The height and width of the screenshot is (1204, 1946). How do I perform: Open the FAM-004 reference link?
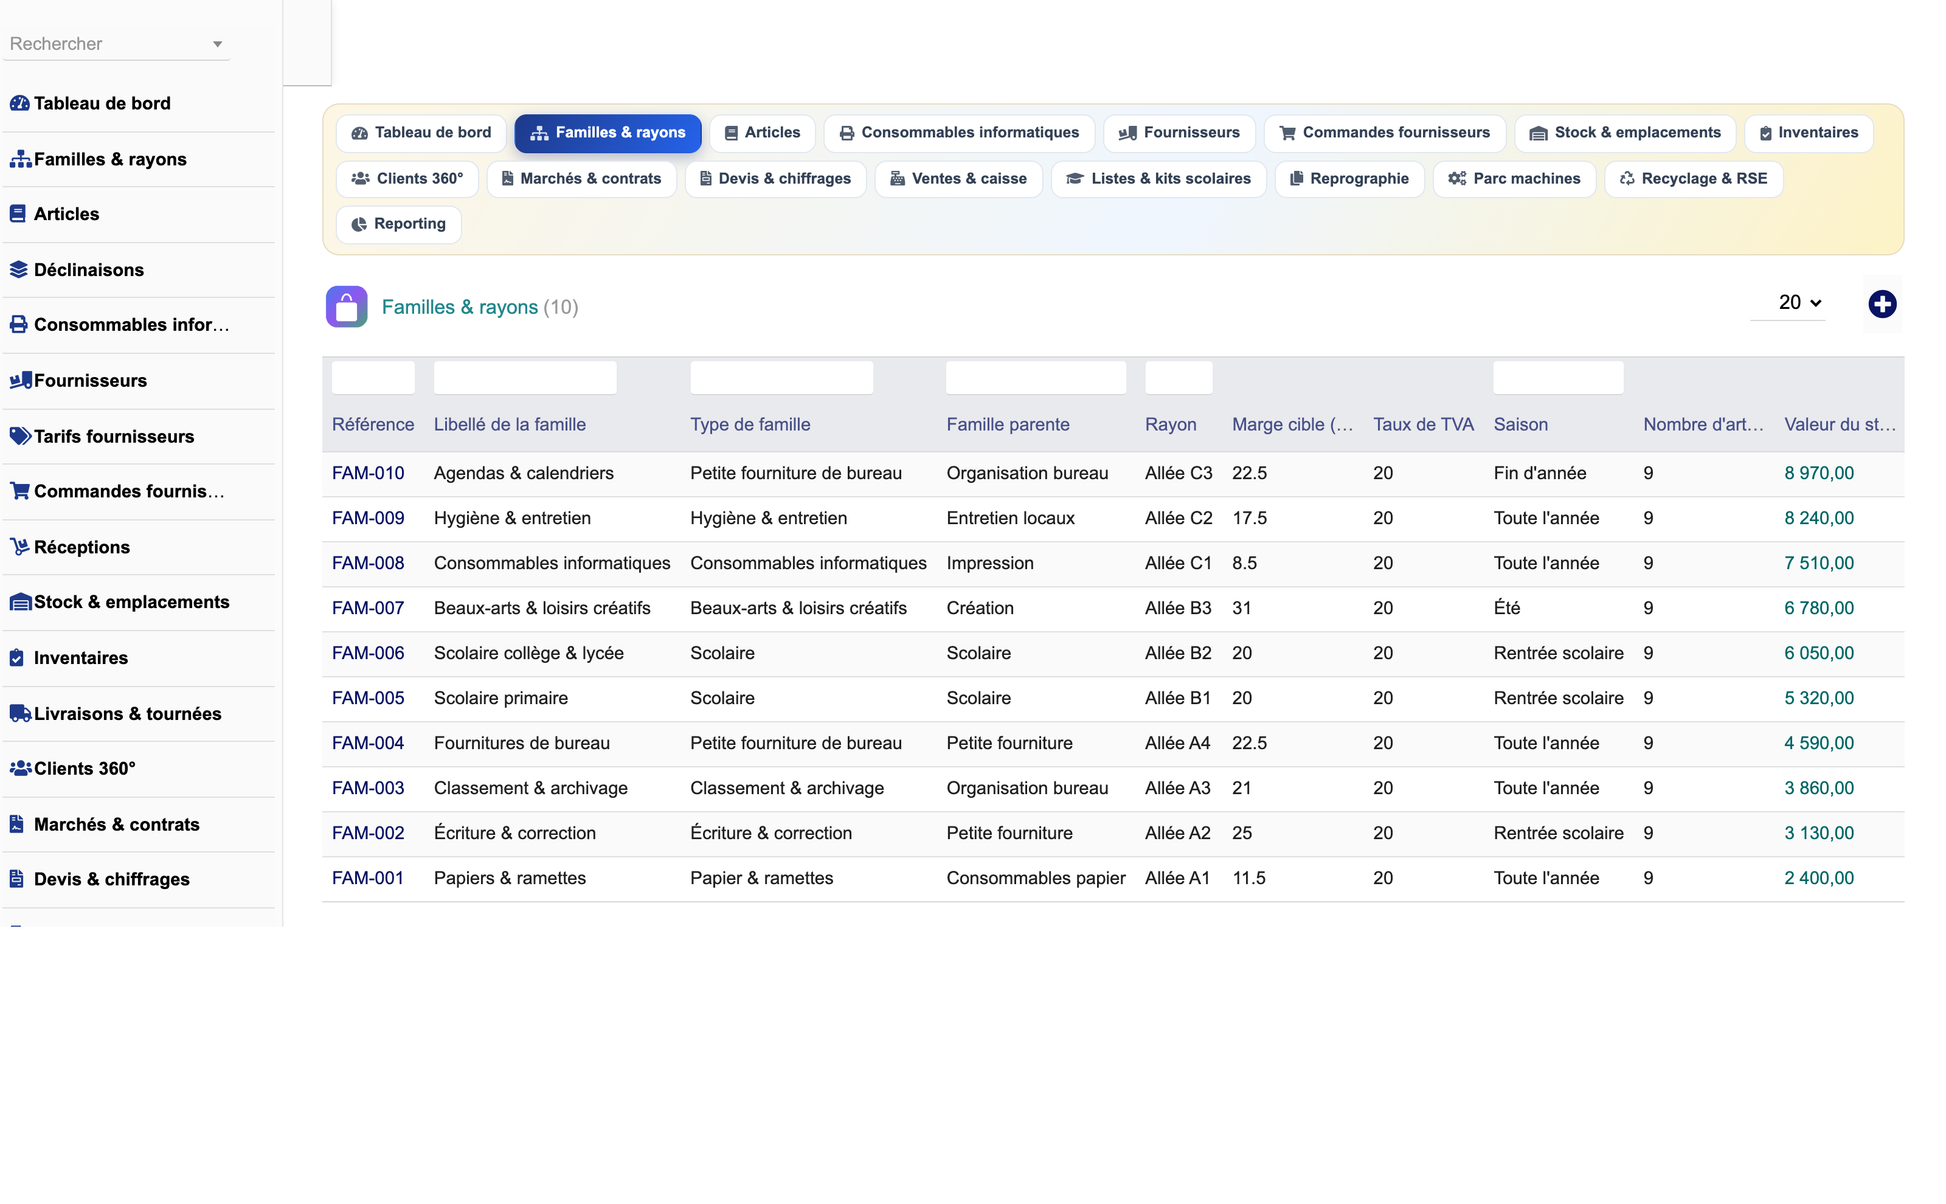[368, 743]
